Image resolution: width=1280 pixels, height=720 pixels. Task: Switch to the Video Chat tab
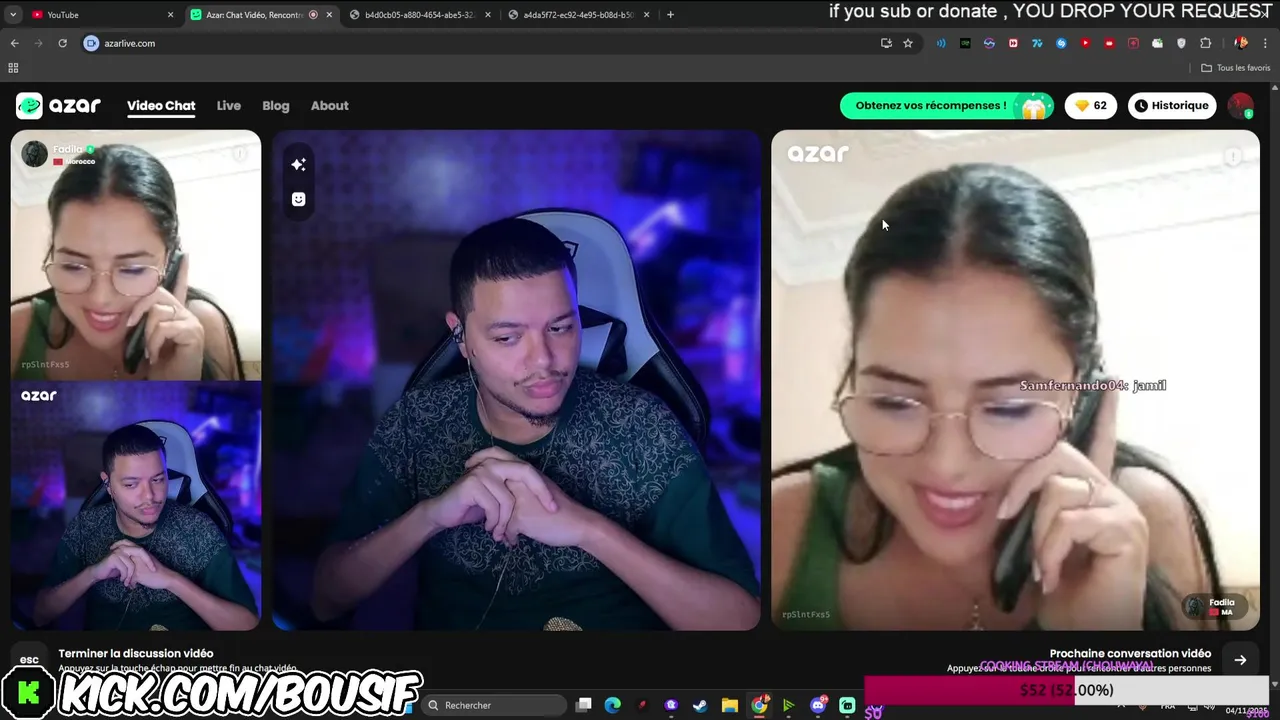tap(161, 105)
